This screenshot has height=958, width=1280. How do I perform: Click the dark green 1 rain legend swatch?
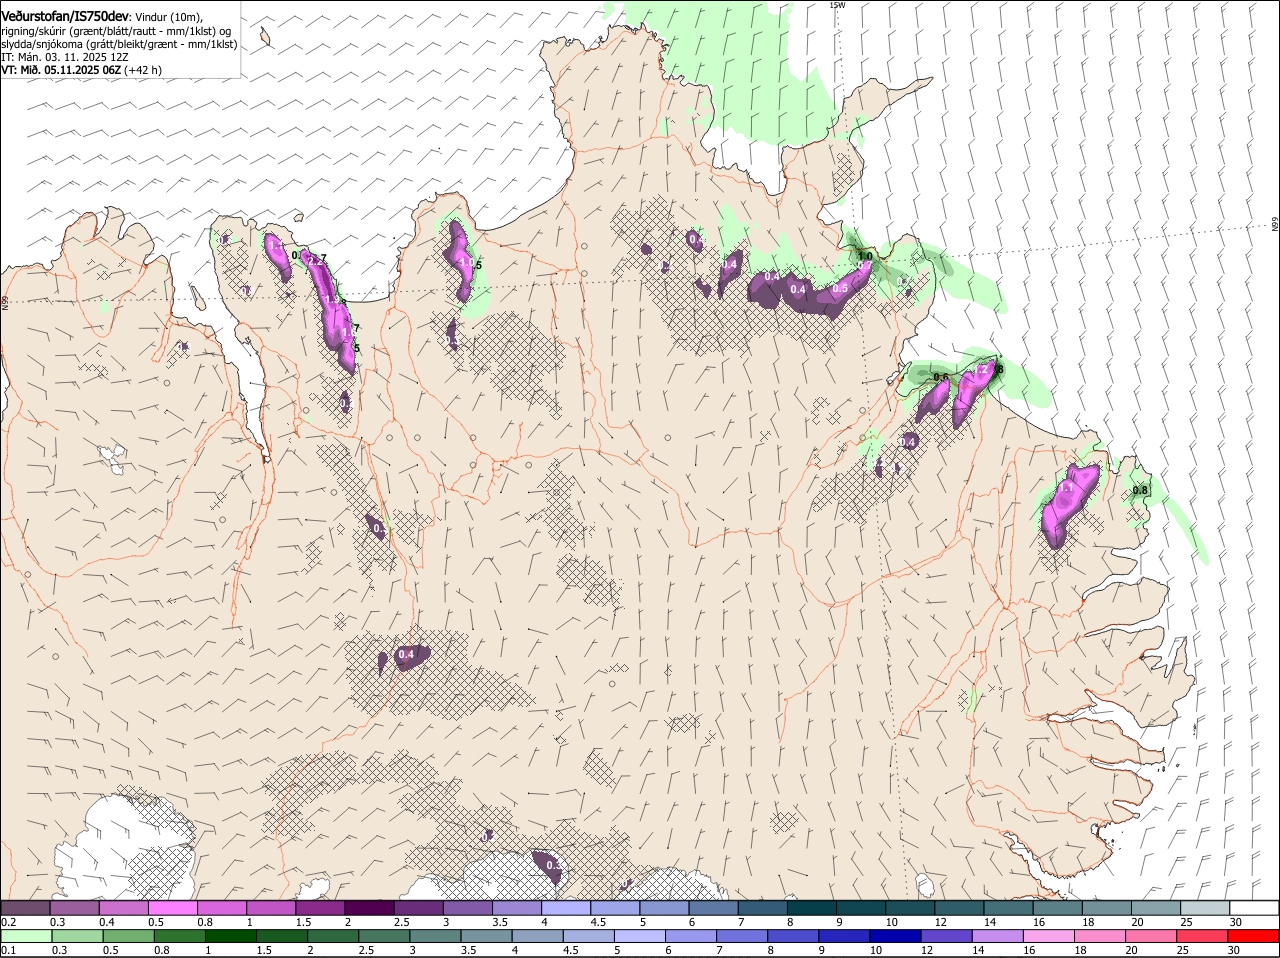[x=230, y=937]
